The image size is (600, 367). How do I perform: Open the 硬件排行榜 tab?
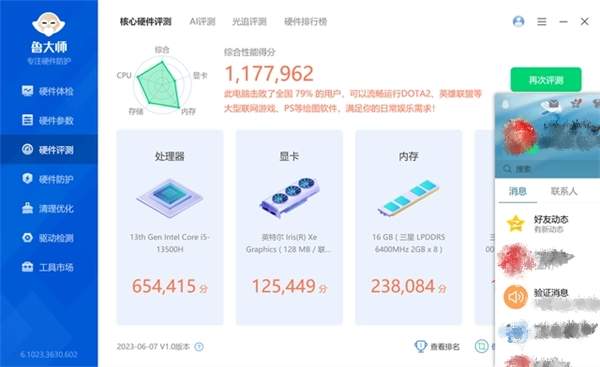tap(305, 21)
